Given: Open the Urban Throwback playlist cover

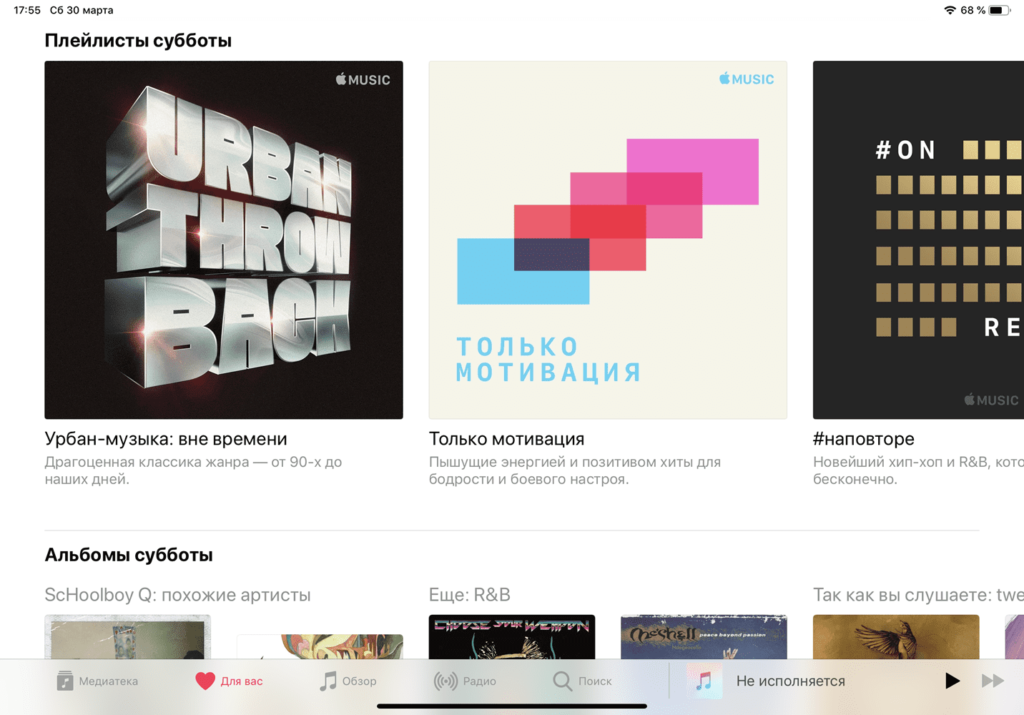Looking at the screenshot, I should click(224, 240).
